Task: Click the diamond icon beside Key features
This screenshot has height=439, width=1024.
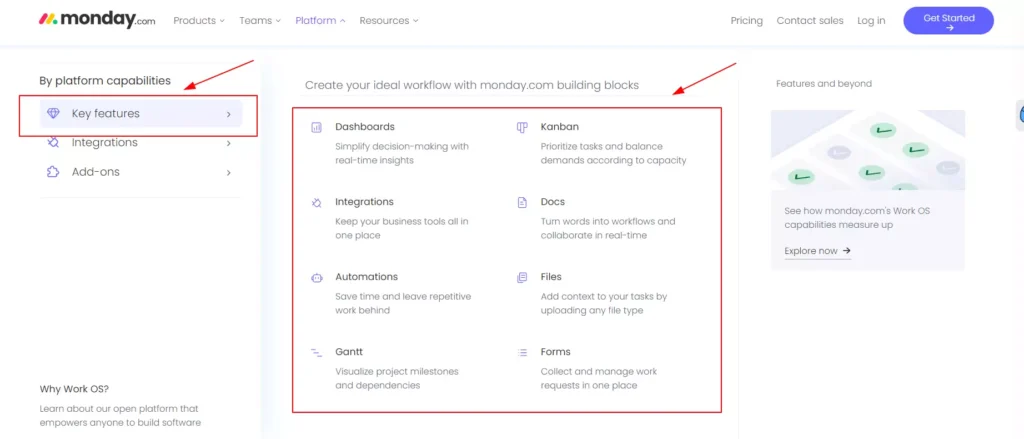Action: click(x=54, y=113)
